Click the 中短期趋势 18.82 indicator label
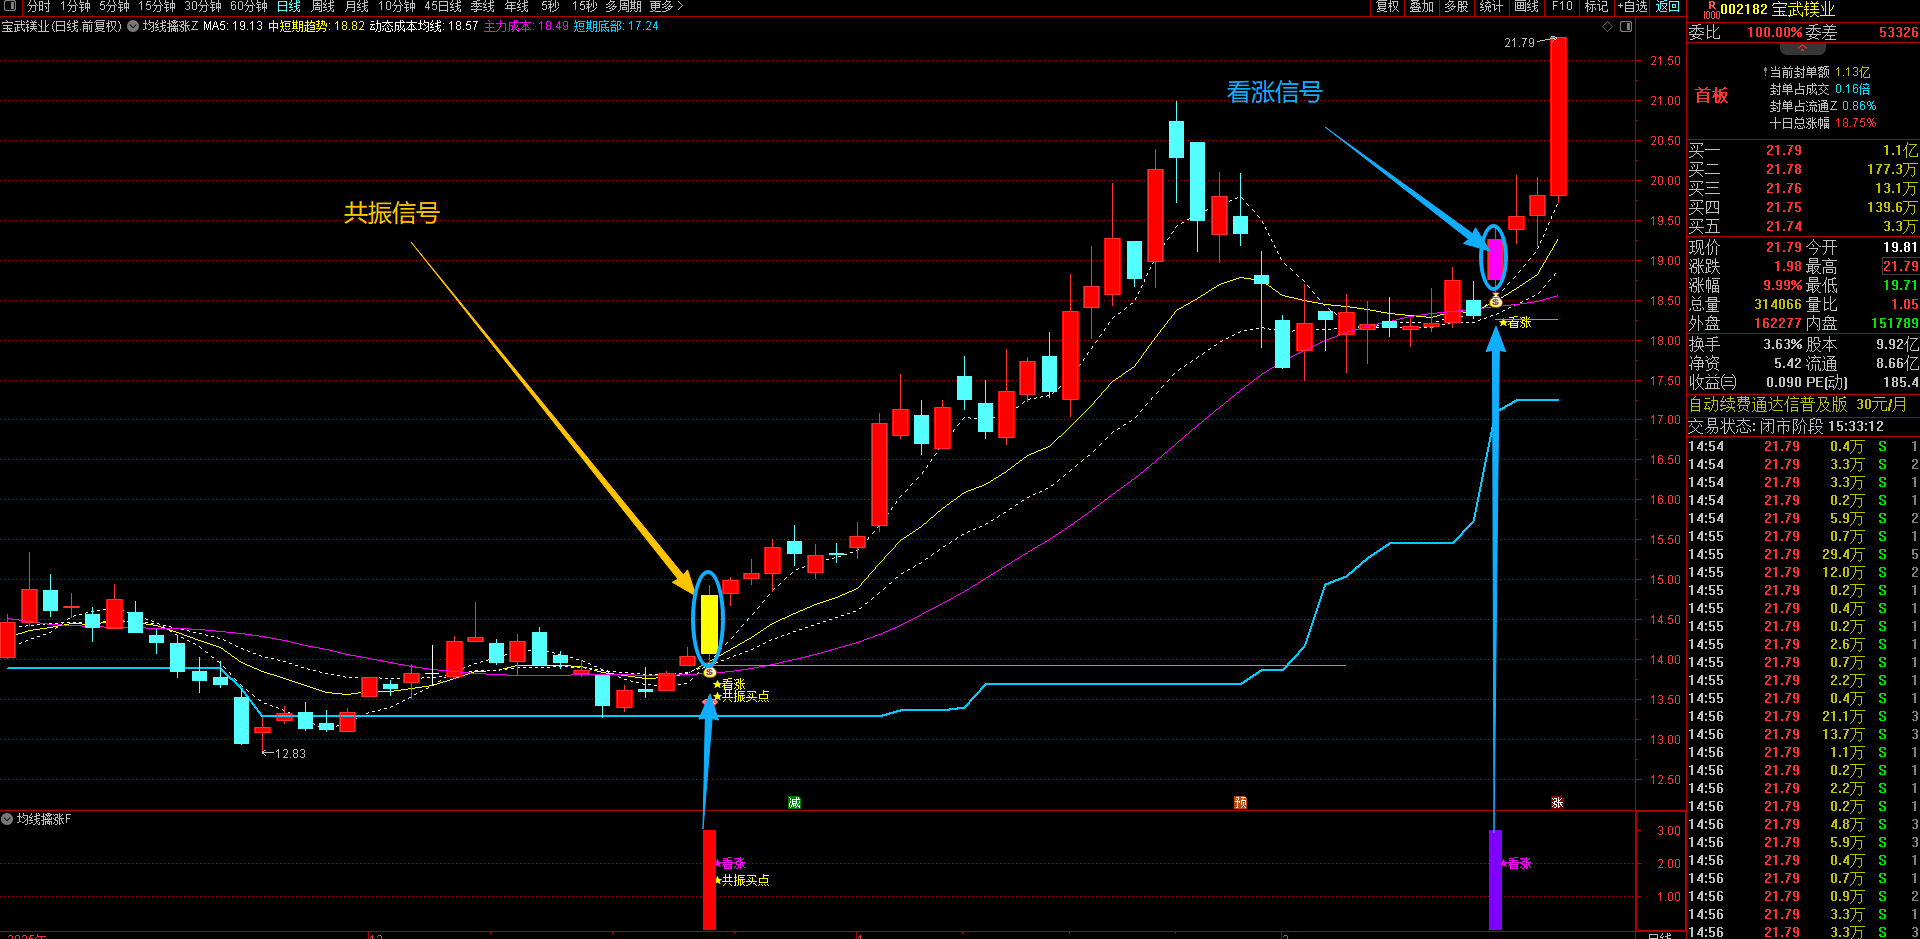 (316, 26)
